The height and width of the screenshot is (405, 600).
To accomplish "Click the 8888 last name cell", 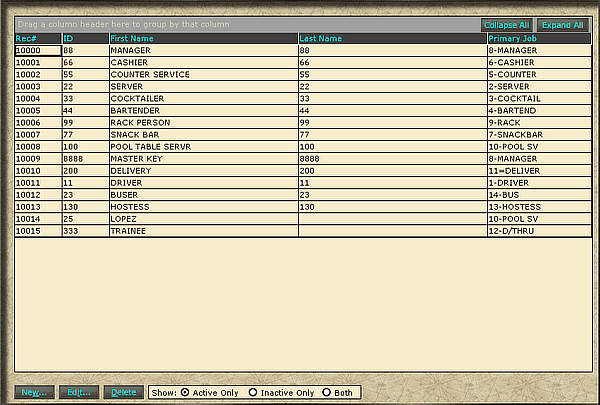I will 393,159.
